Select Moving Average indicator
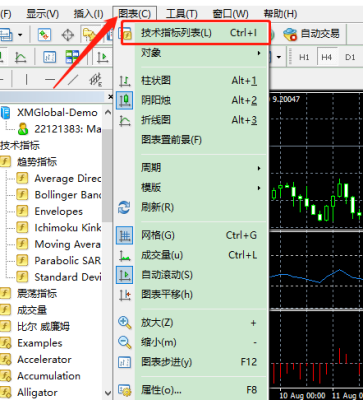363x400 pixels. pyautogui.click(x=68, y=244)
